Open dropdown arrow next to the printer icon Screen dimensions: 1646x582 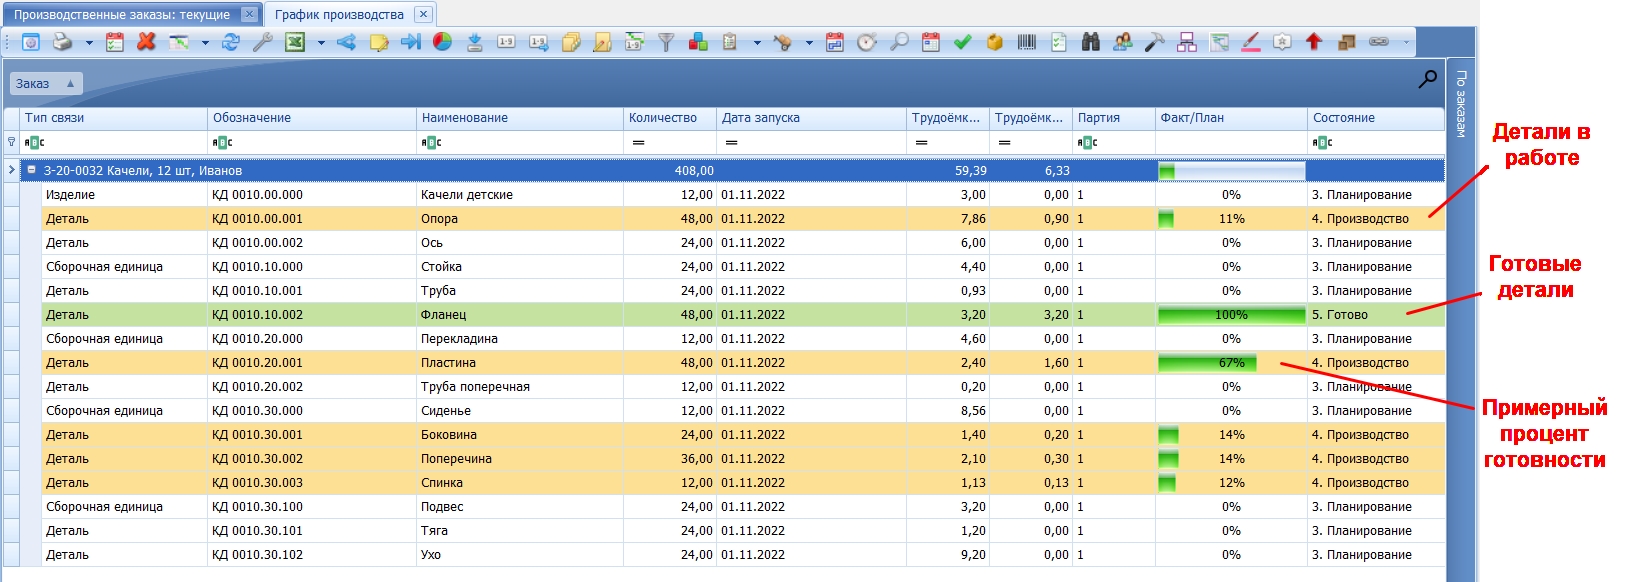[88, 43]
